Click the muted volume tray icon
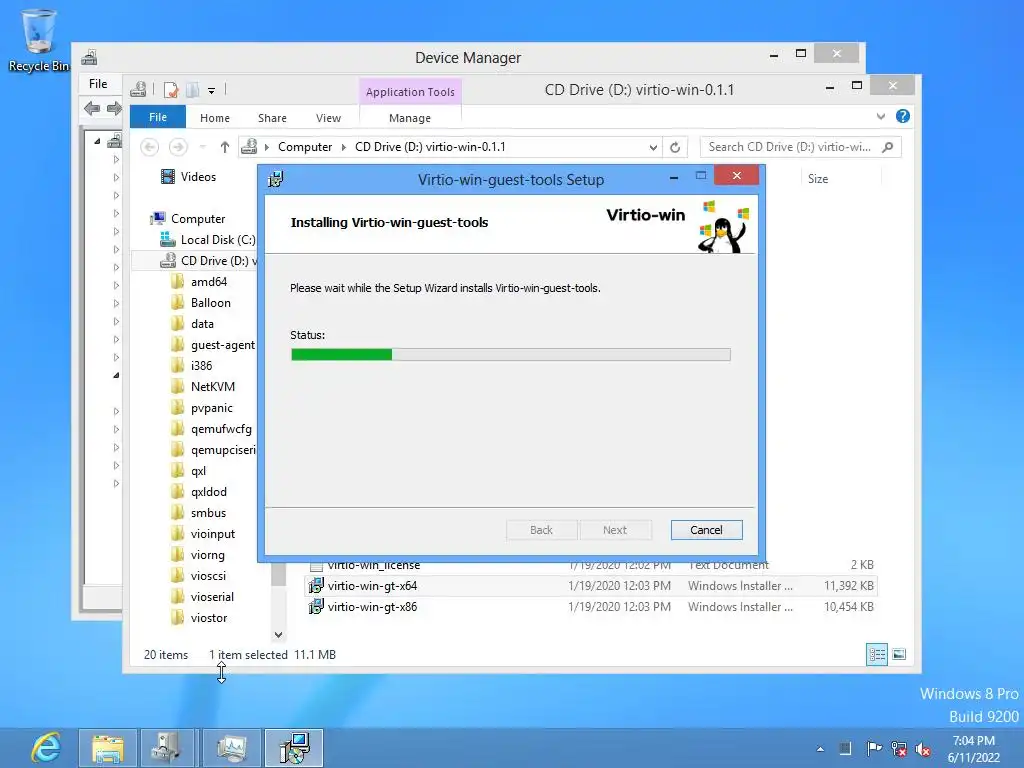Screen dimensions: 1024x768 pyautogui.click(x=923, y=748)
